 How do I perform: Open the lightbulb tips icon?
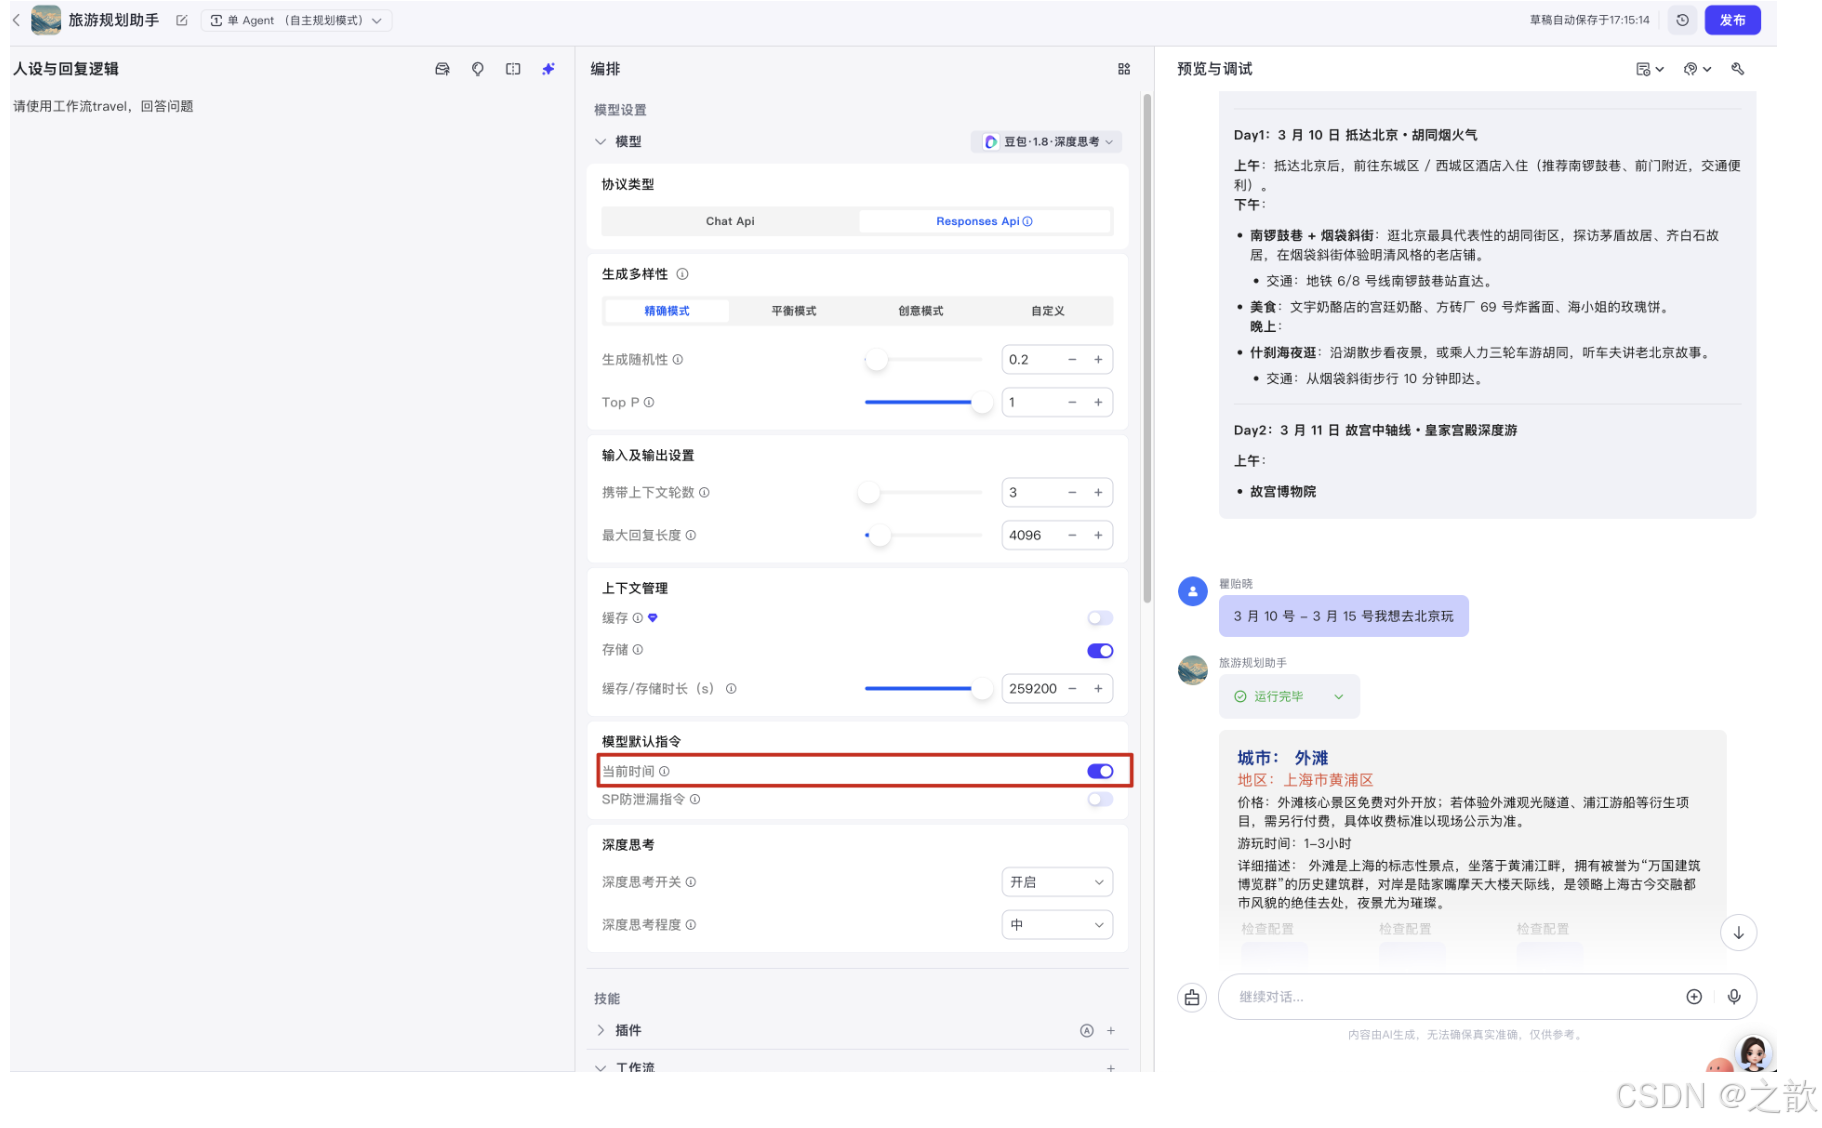click(478, 69)
